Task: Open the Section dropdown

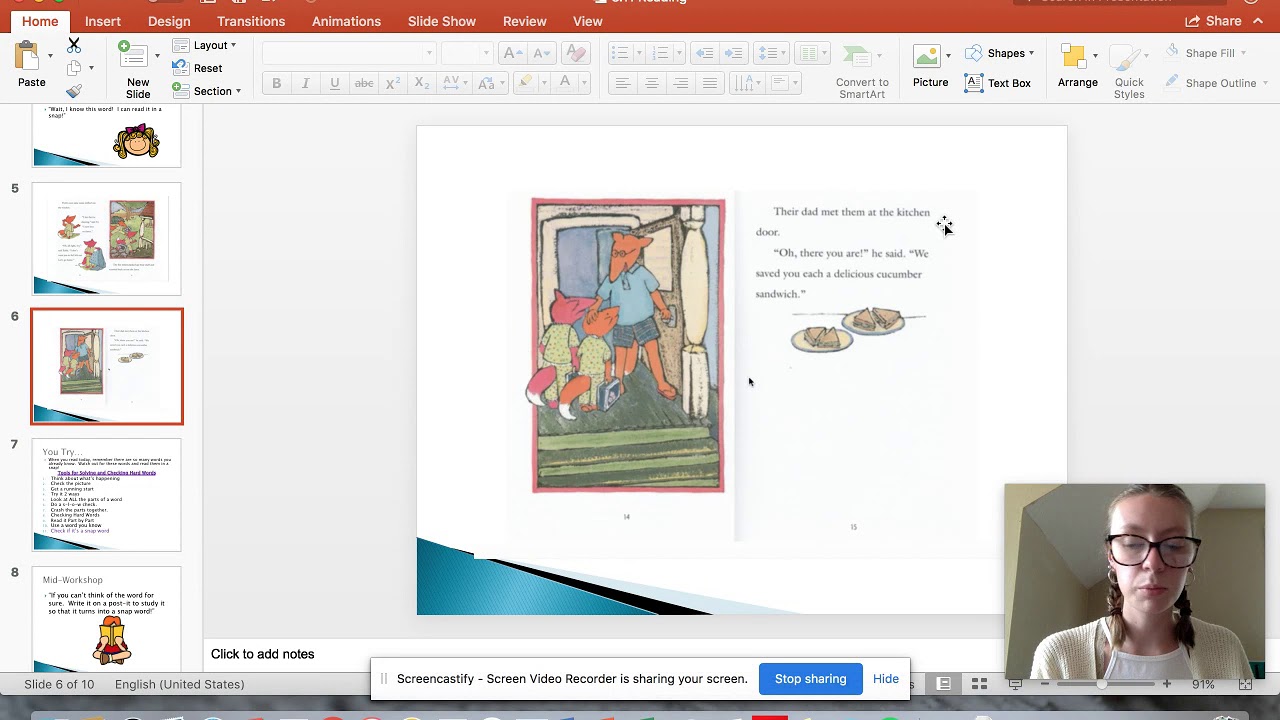Action: pos(207,91)
